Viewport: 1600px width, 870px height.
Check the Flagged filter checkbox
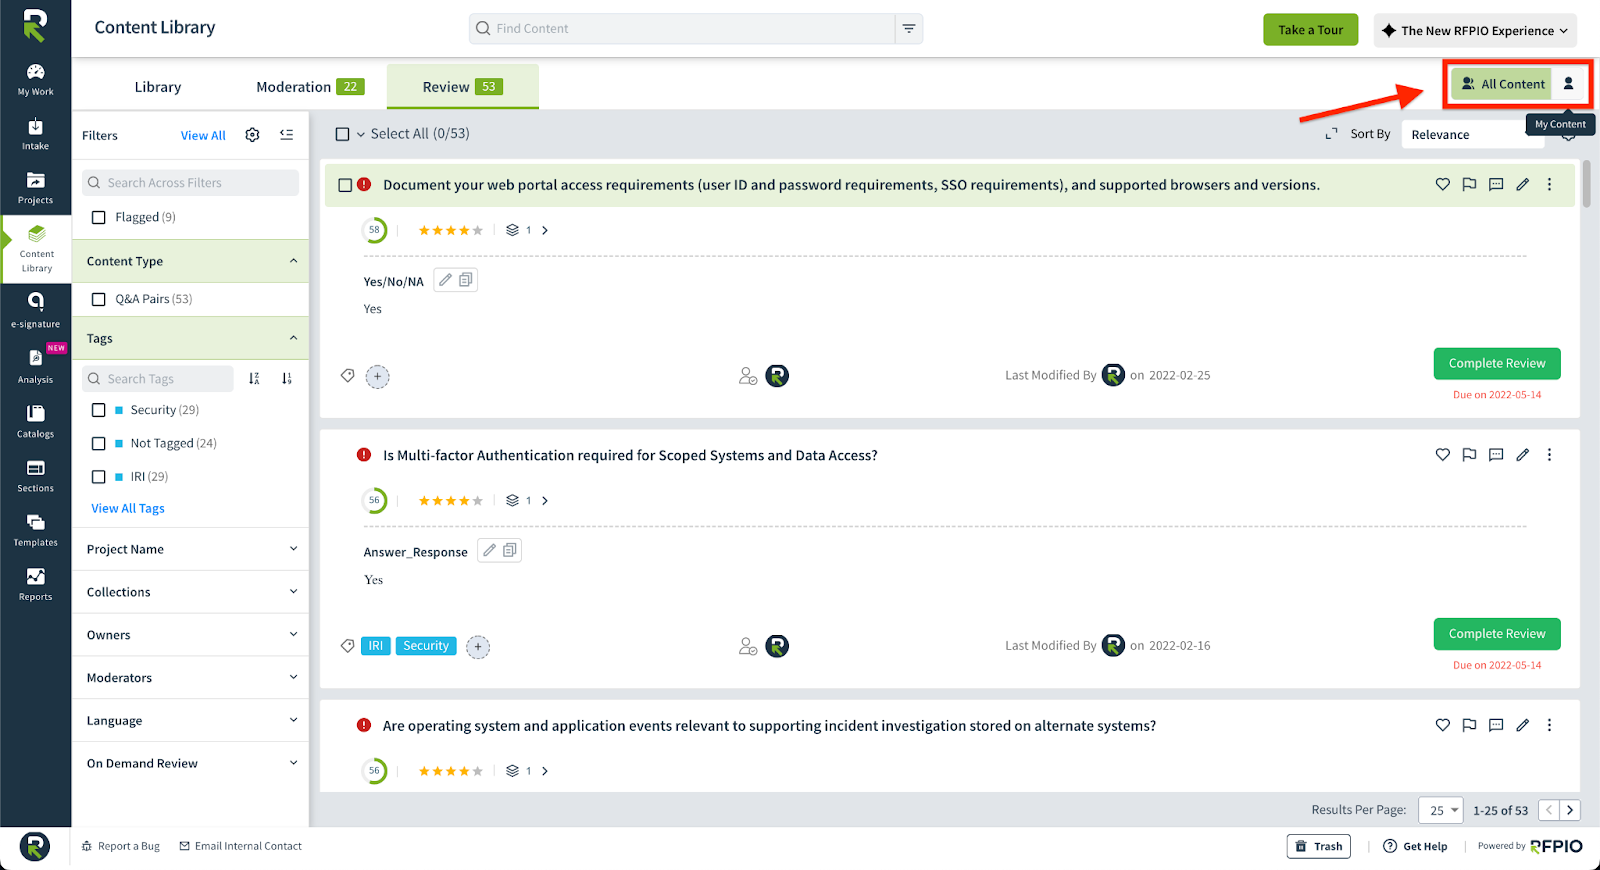tap(98, 217)
